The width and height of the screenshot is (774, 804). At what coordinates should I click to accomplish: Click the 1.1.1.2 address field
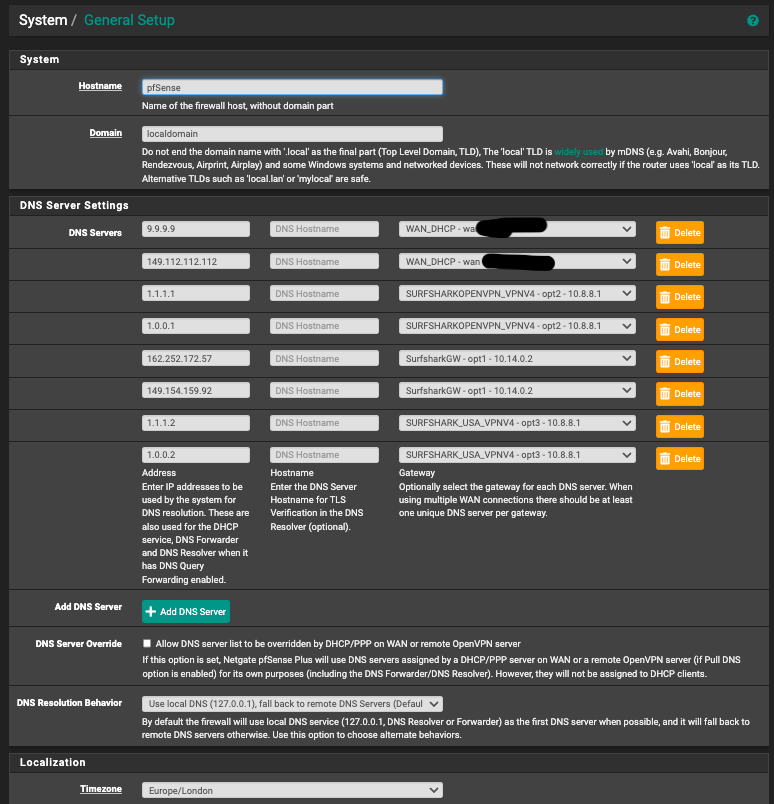click(x=196, y=423)
